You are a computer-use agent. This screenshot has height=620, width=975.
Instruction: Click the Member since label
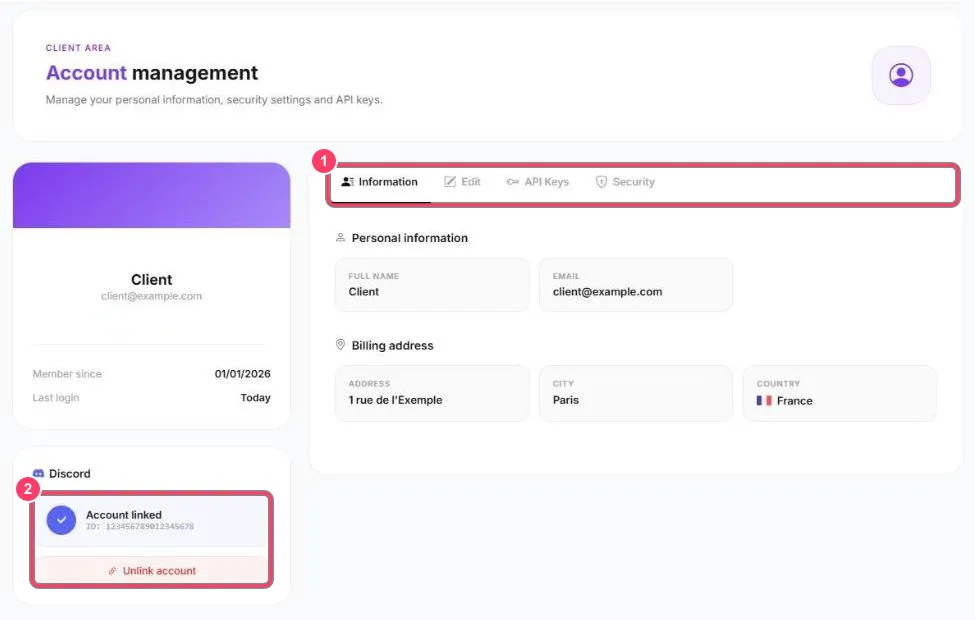coord(67,374)
